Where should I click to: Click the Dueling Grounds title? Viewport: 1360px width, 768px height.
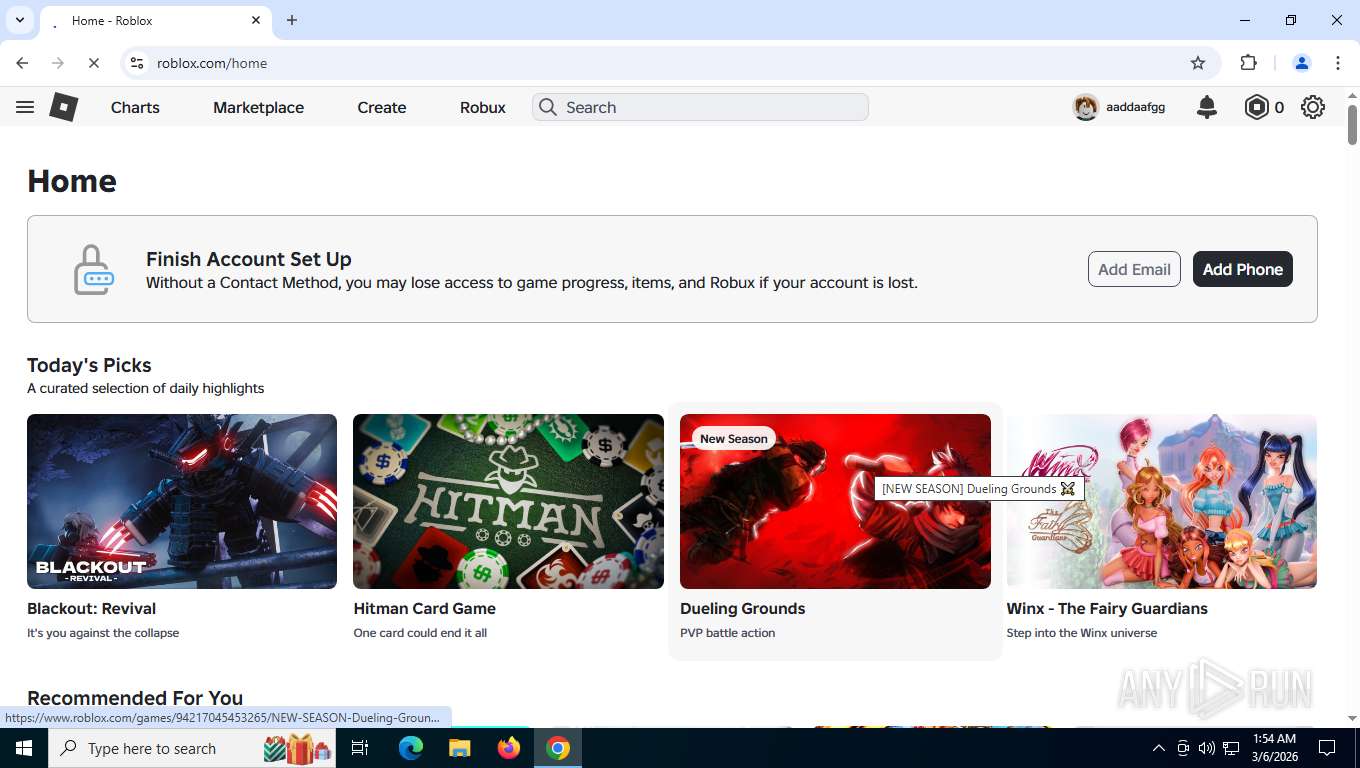(742, 608)
